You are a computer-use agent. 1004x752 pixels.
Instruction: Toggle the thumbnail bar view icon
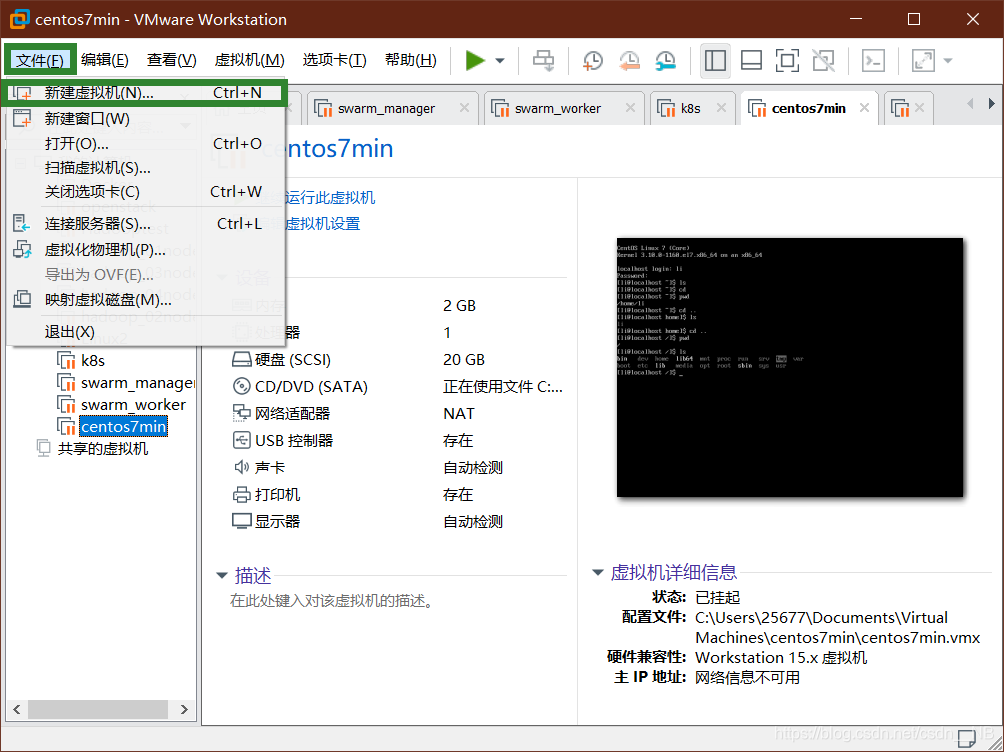[751, 60]
